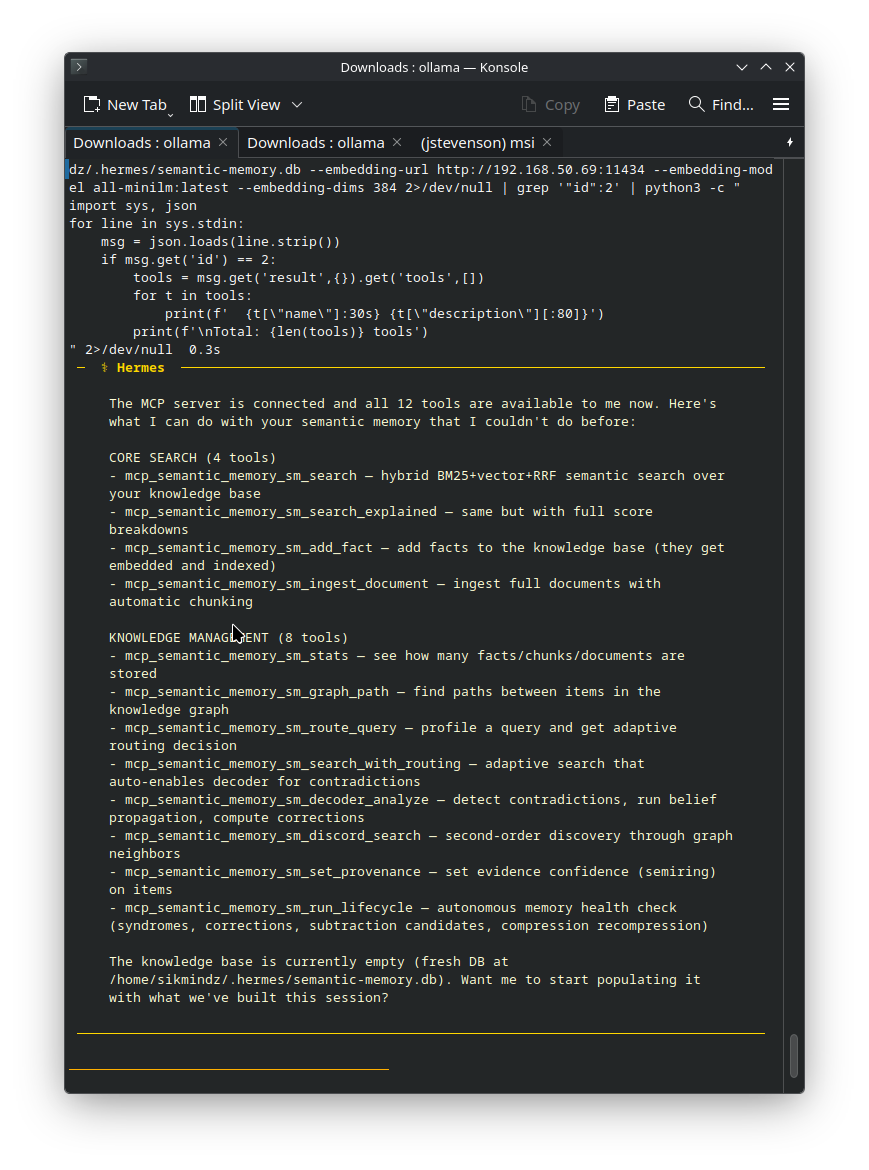Click the URL http://192.168.50.69:11434

click(x=541, y=169)
